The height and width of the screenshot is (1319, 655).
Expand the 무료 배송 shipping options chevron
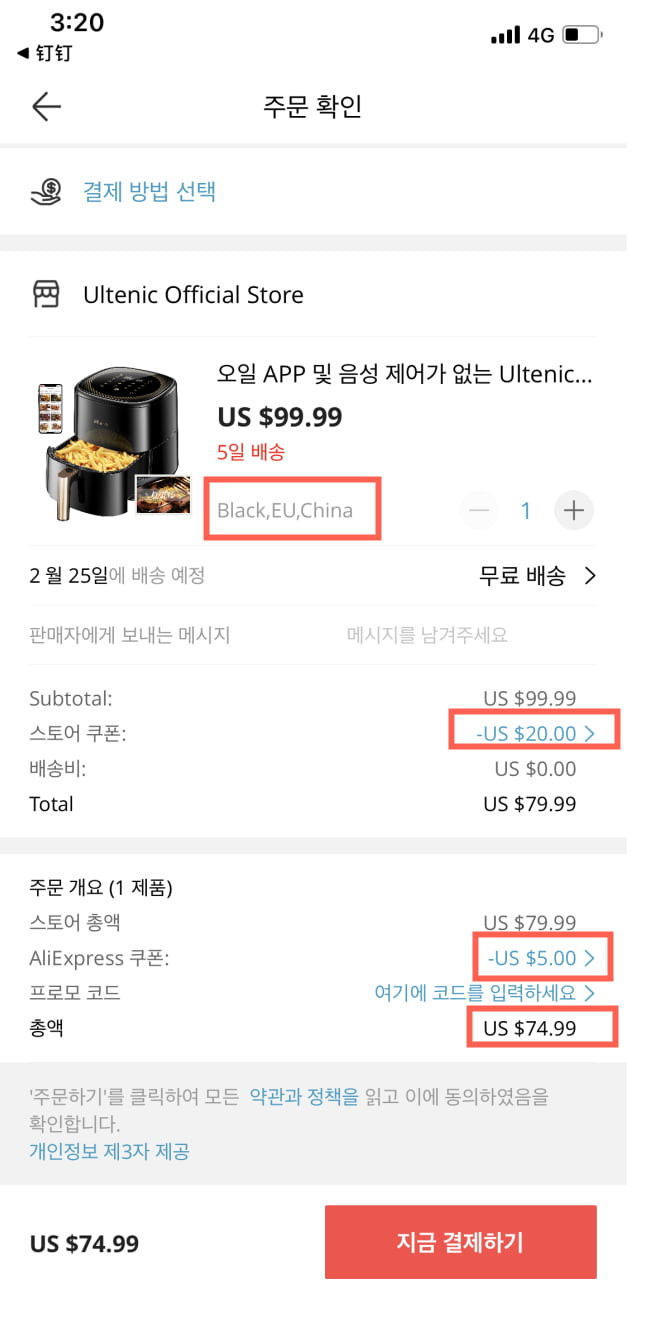tap(590, 576)
